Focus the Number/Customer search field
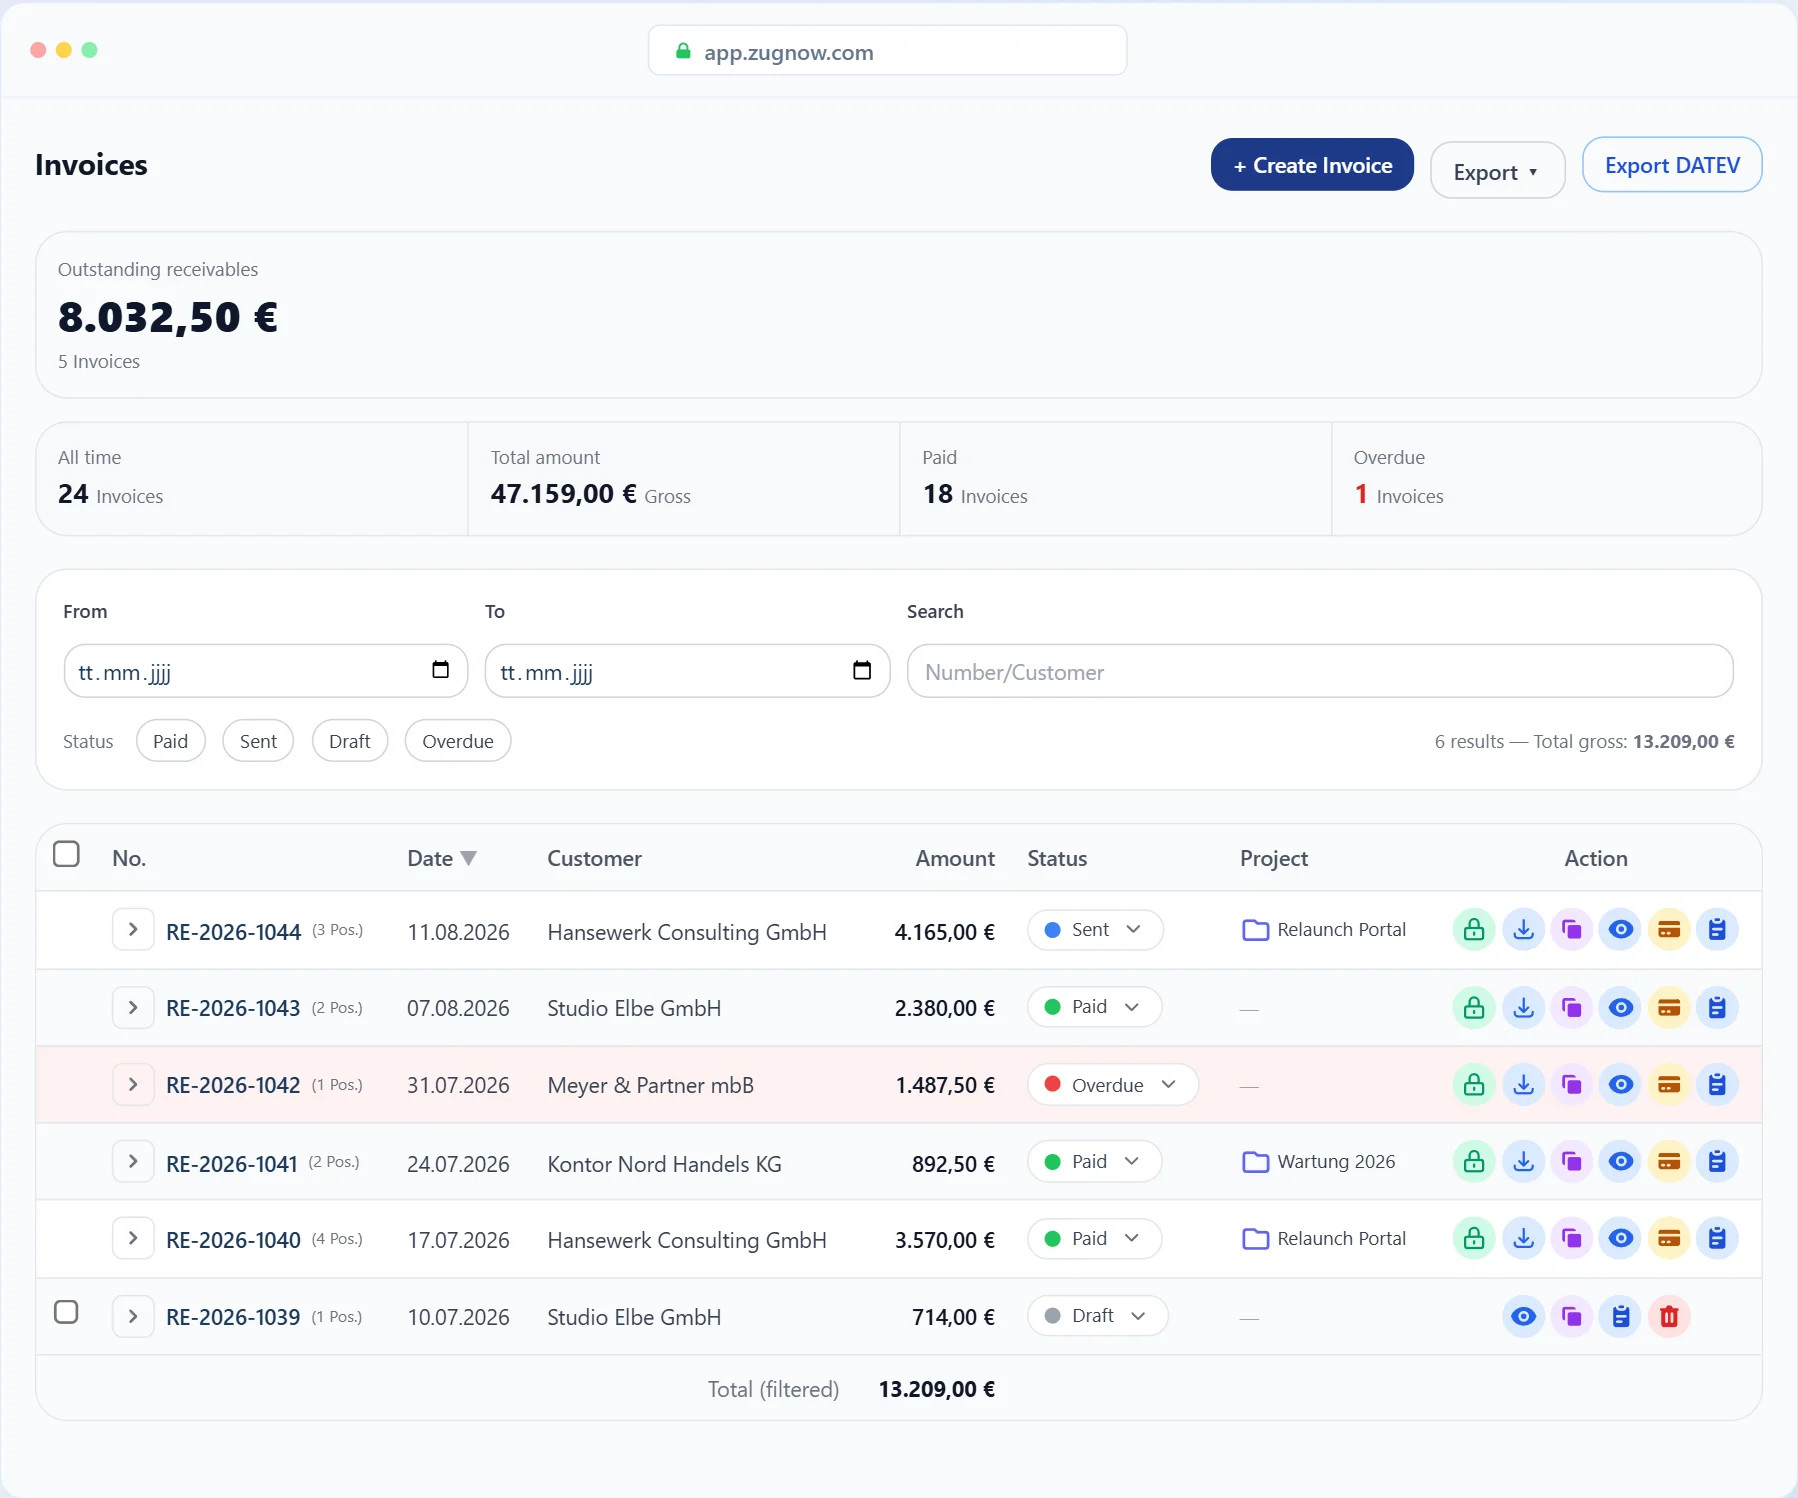Image resolution: width=1798 pixels, height=1498 pixels. click(x=1320, y=671)
